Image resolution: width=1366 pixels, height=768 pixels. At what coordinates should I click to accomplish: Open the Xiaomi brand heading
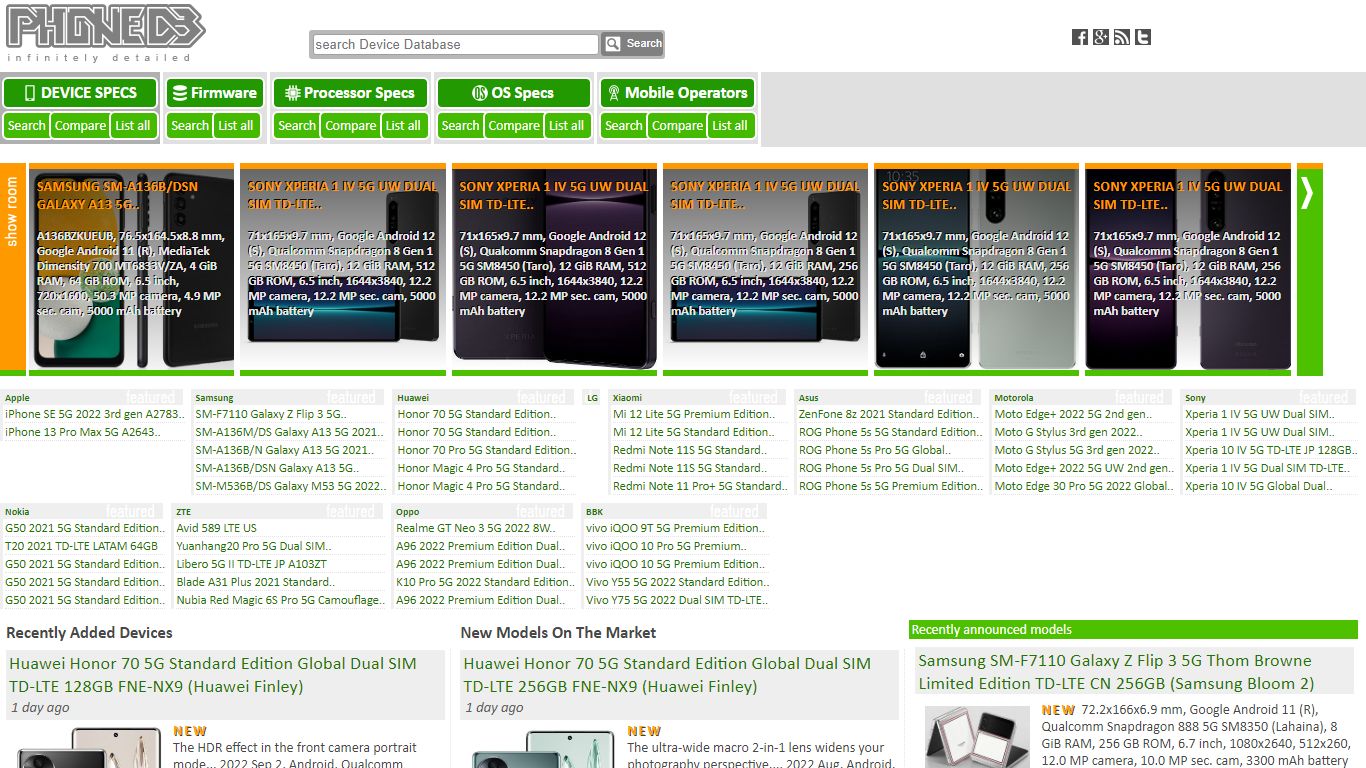click(627, 398)
